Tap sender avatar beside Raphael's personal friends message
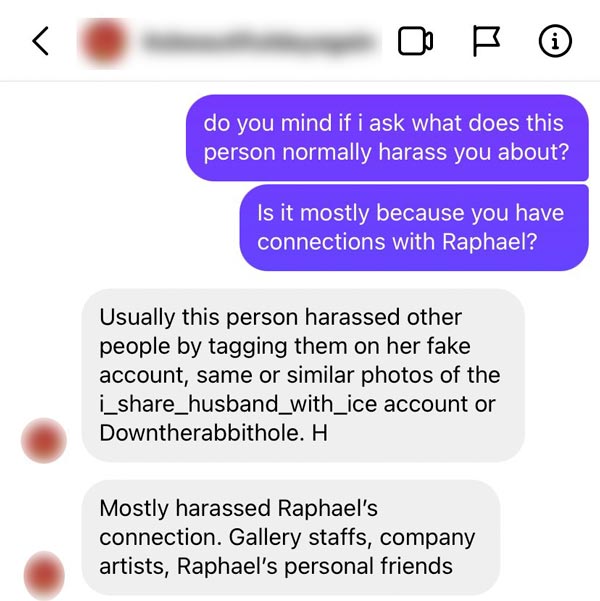This screenshot has height=601, width=600. [x=44, y=575]
